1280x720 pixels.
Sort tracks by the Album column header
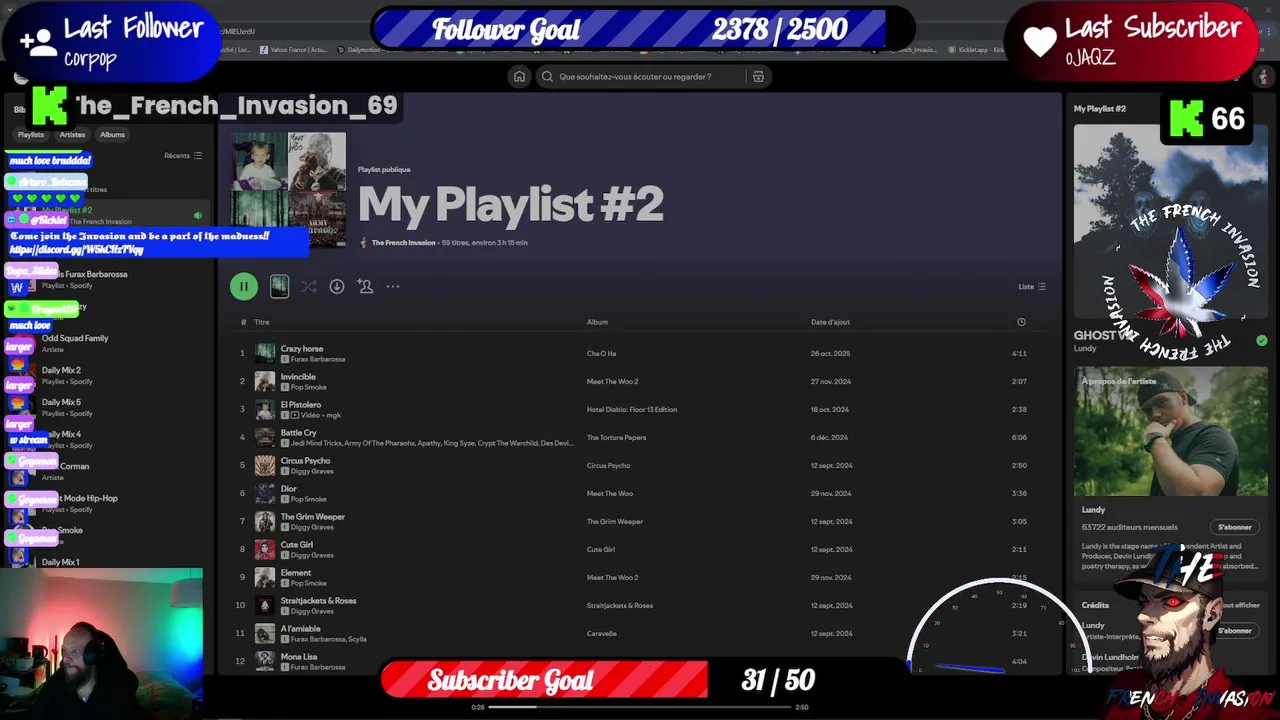click(x=597, y=322)
